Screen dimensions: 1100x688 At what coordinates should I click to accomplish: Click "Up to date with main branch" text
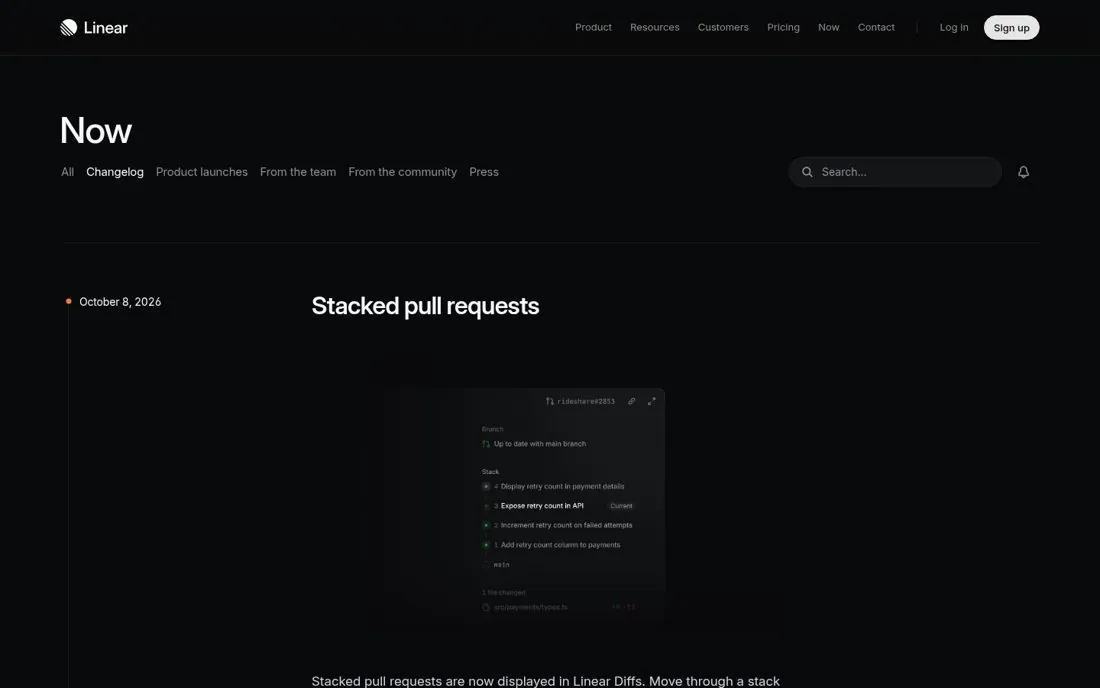coord(539,444)
